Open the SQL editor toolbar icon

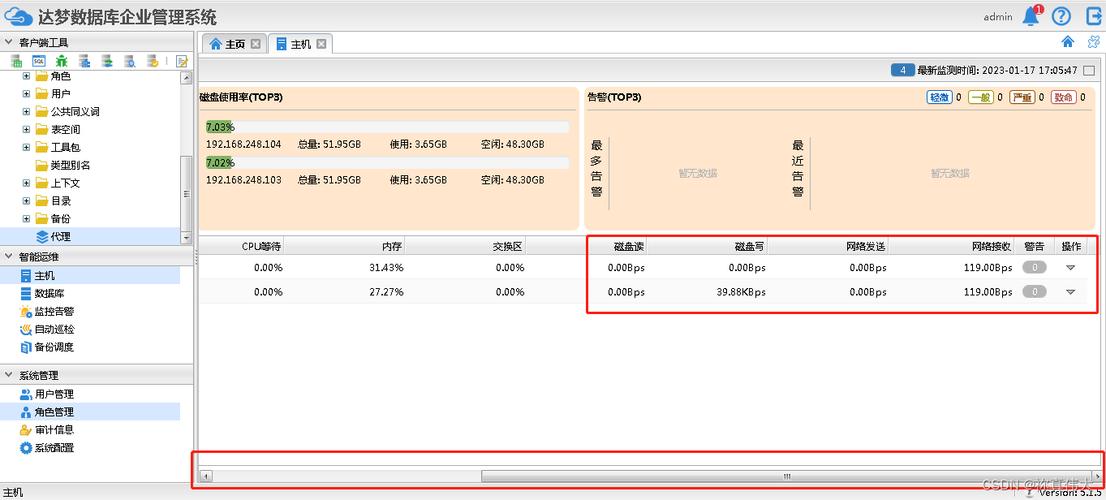39,61
